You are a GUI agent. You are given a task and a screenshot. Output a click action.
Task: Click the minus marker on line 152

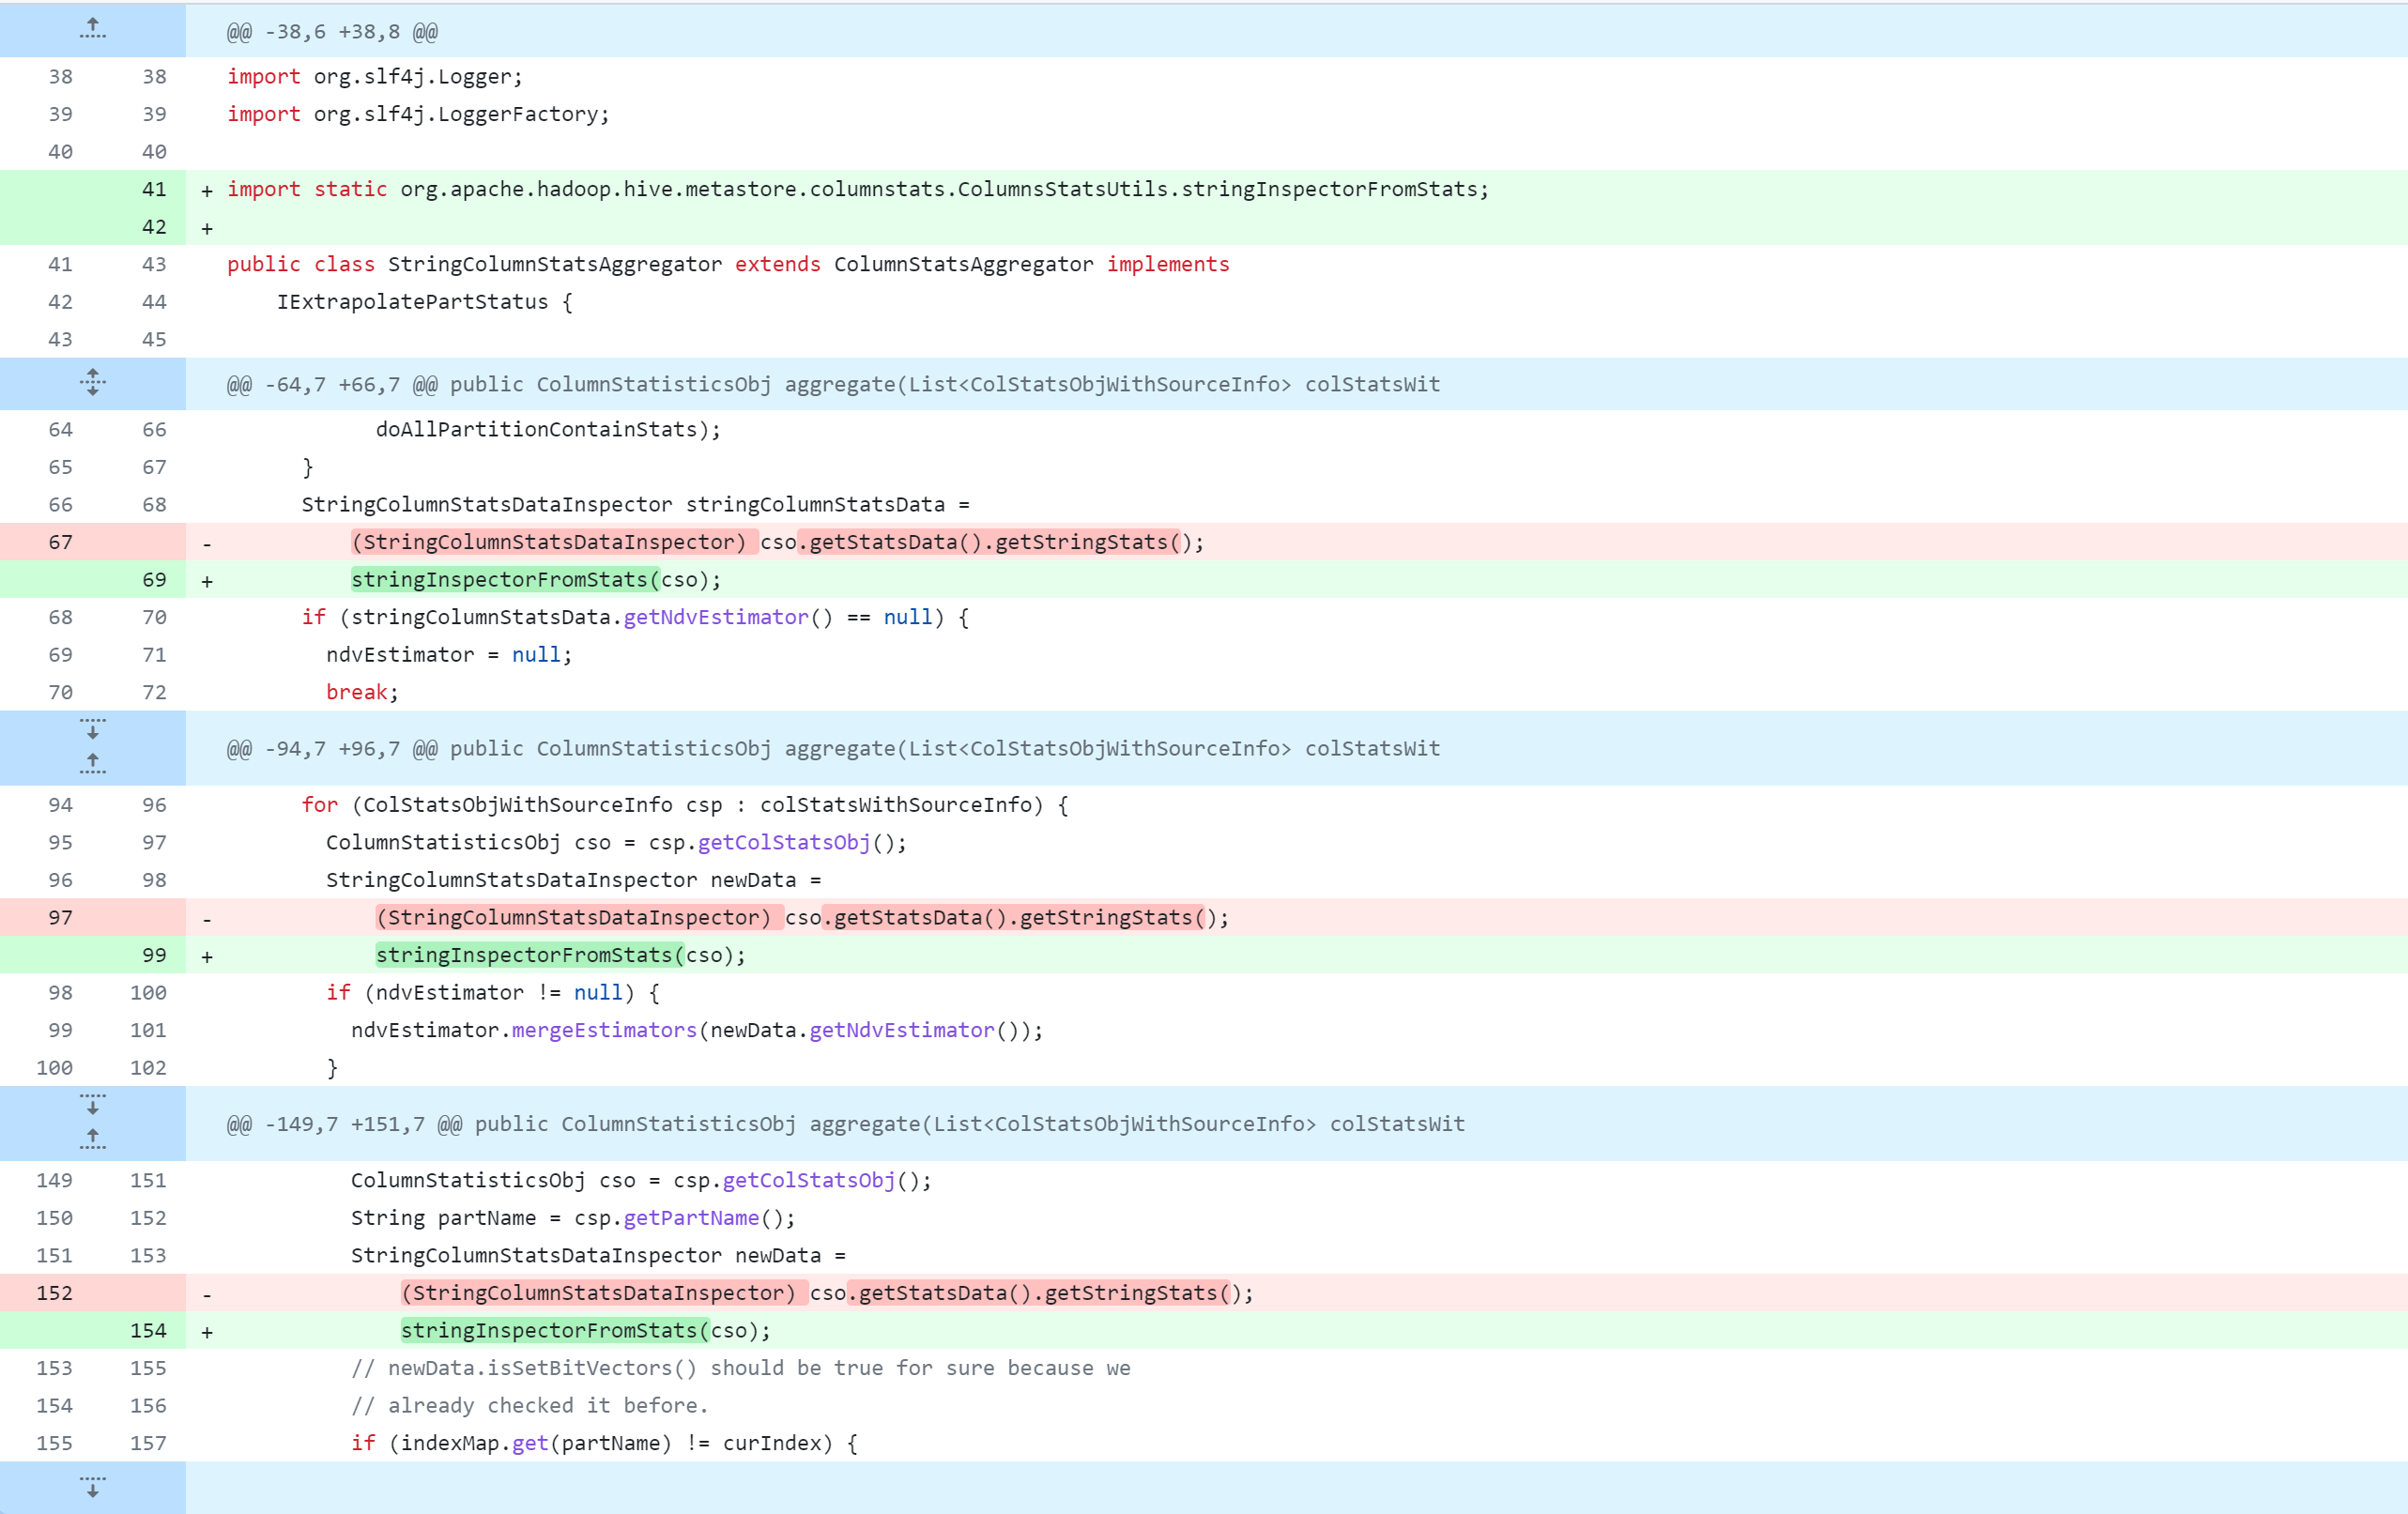click(207, 1295)
